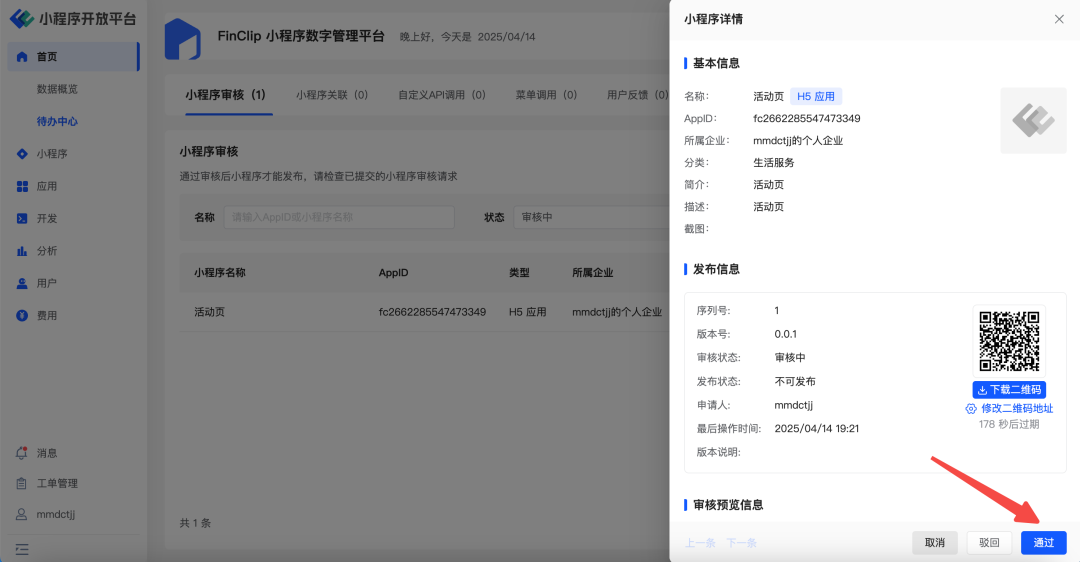
Task: Click AppID fc2662285547473349 in the table row
Action: pos(432,312)
